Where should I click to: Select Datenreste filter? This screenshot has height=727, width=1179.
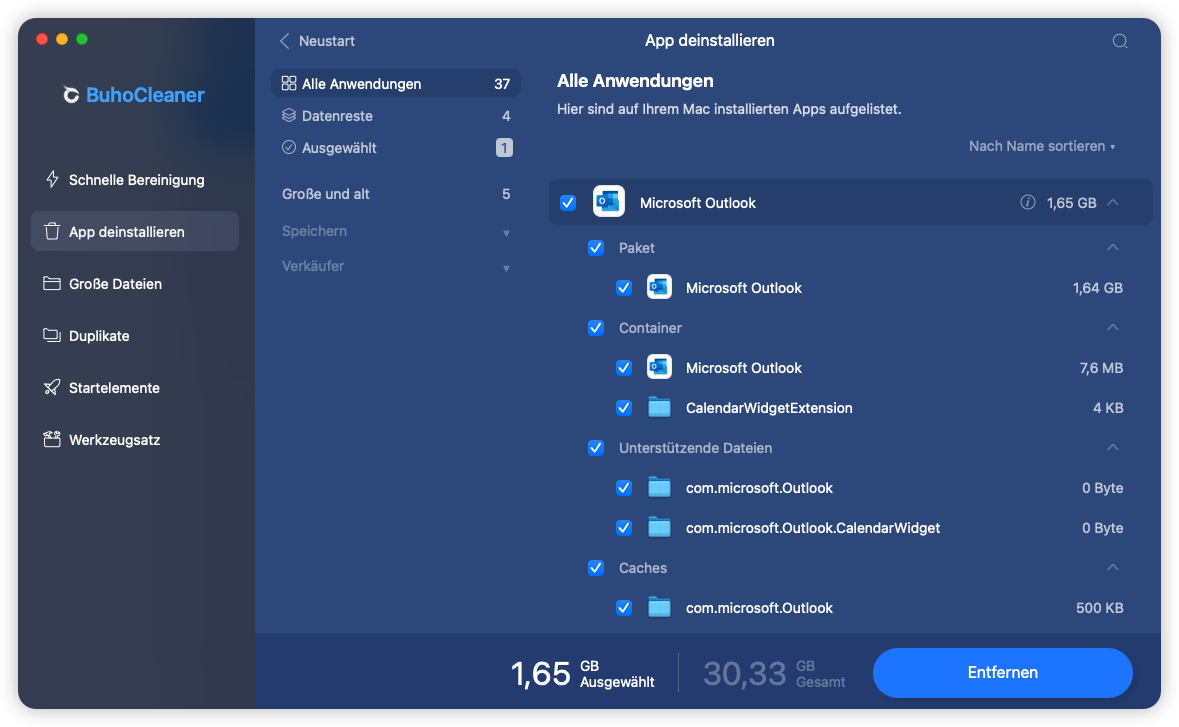point(396,116)
